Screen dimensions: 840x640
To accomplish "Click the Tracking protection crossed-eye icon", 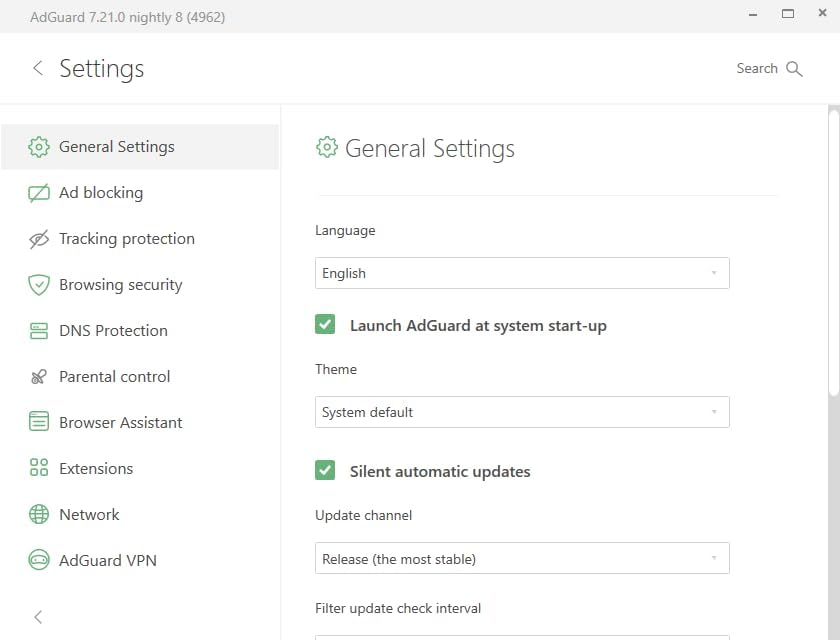I will [x=39, y=239].
